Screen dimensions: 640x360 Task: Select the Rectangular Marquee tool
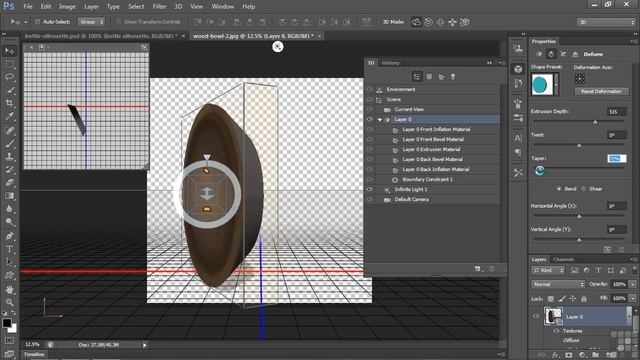(x=9, y=64)
